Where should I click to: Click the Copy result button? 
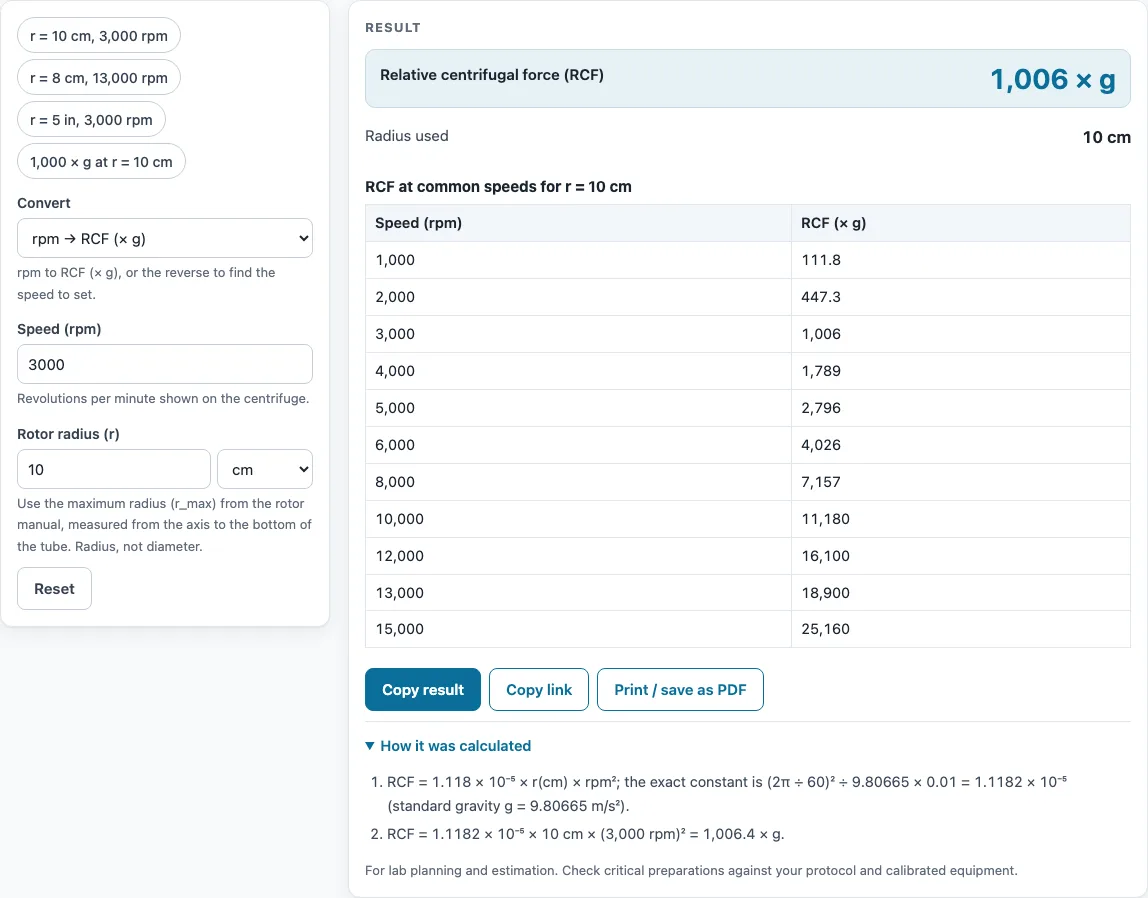click(x=422, y=689)
